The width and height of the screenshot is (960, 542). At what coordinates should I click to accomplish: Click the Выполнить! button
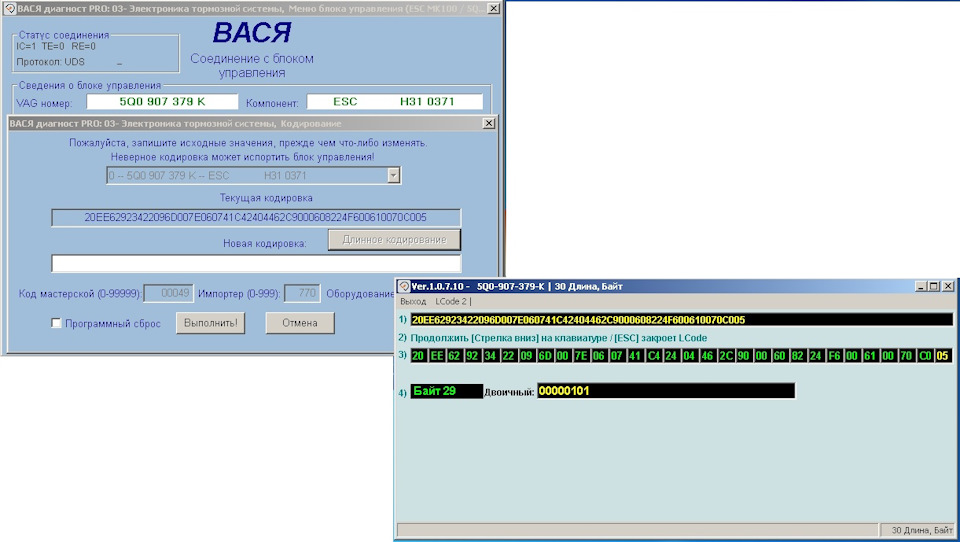tap(211, 323)
